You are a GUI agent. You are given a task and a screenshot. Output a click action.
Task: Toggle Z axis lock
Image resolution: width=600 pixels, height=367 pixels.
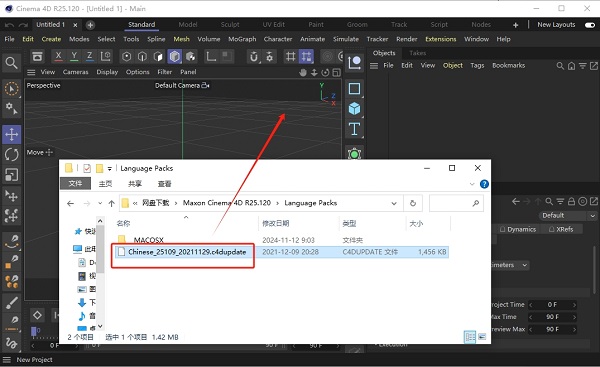pos(90,57)
